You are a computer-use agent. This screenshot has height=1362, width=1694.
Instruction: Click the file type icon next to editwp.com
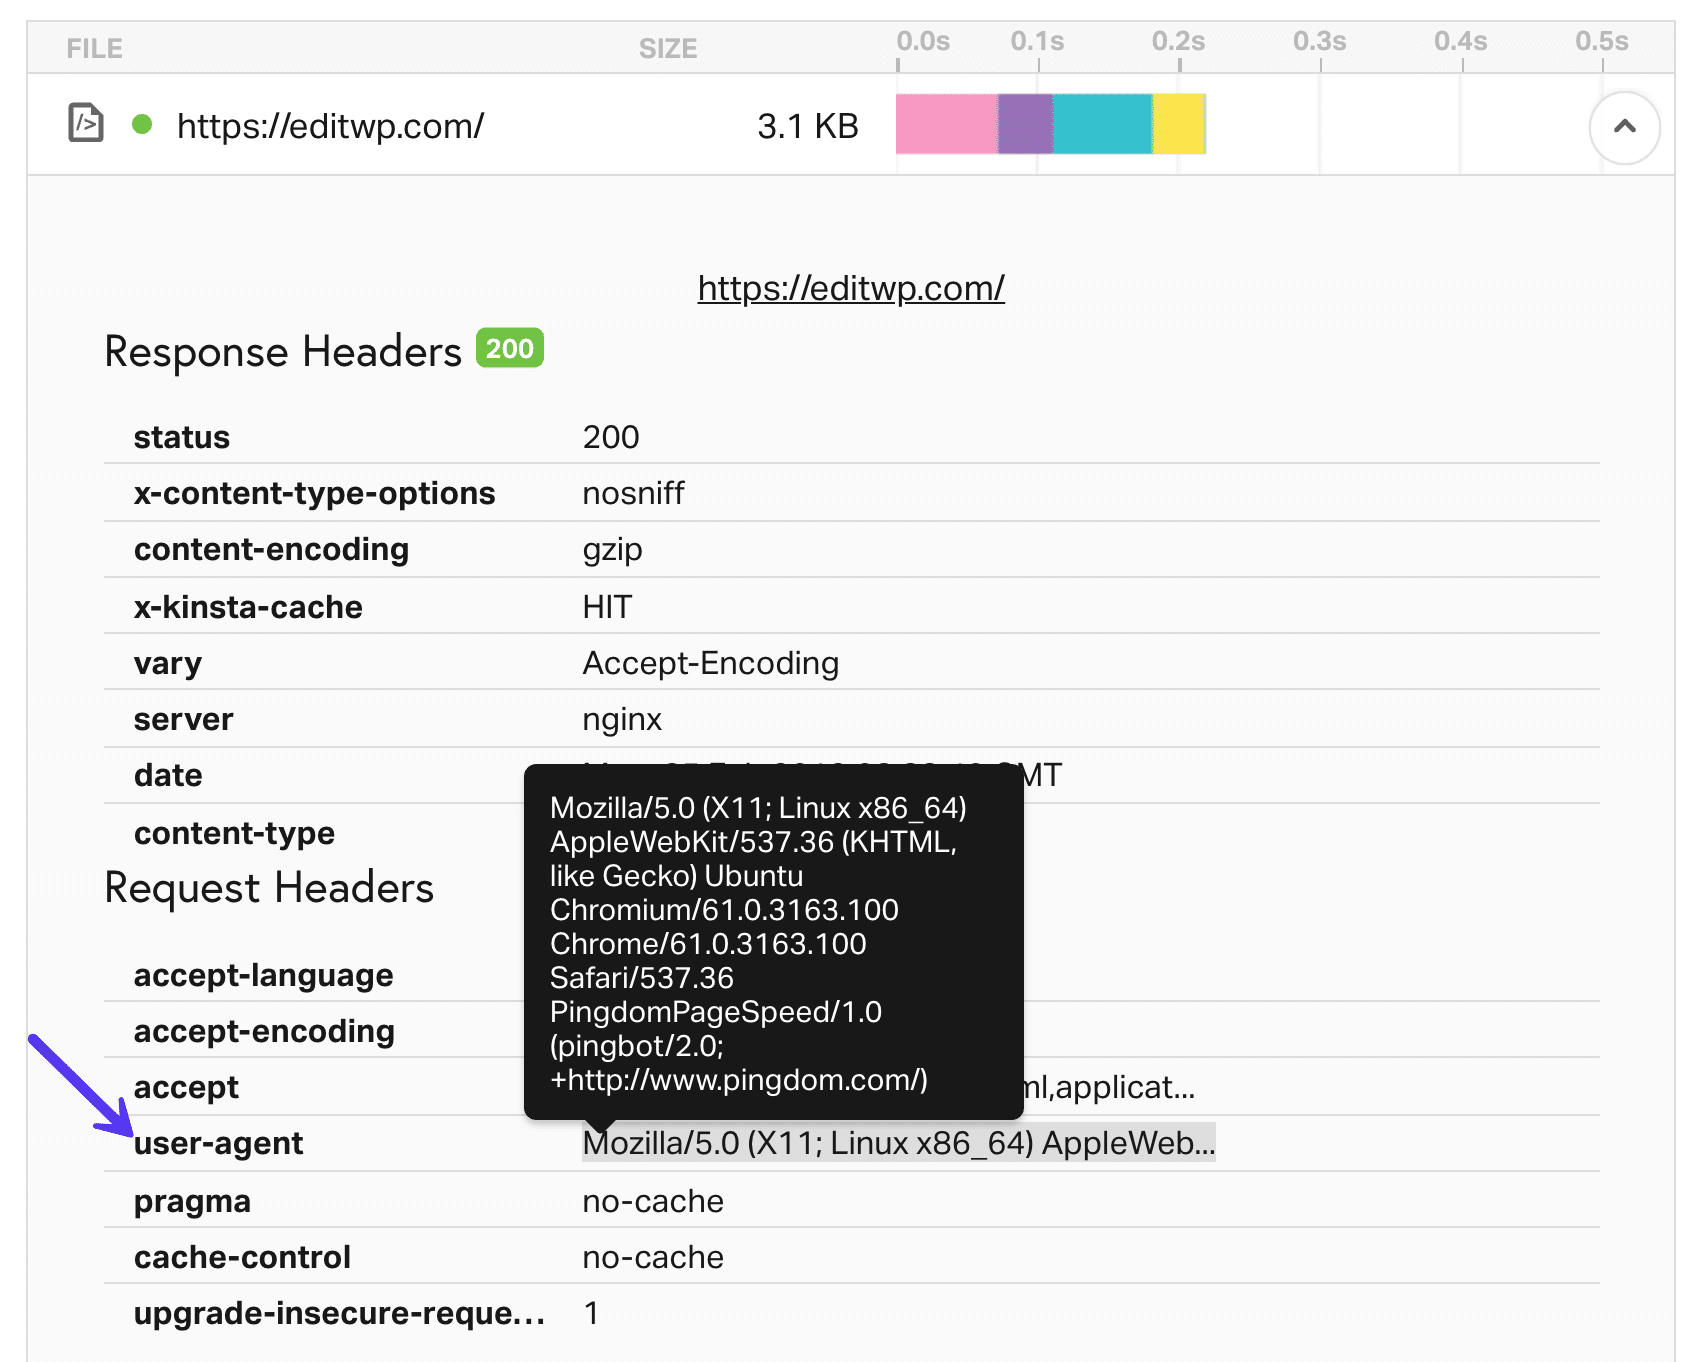pyautogui.click(x=84, y=122)
